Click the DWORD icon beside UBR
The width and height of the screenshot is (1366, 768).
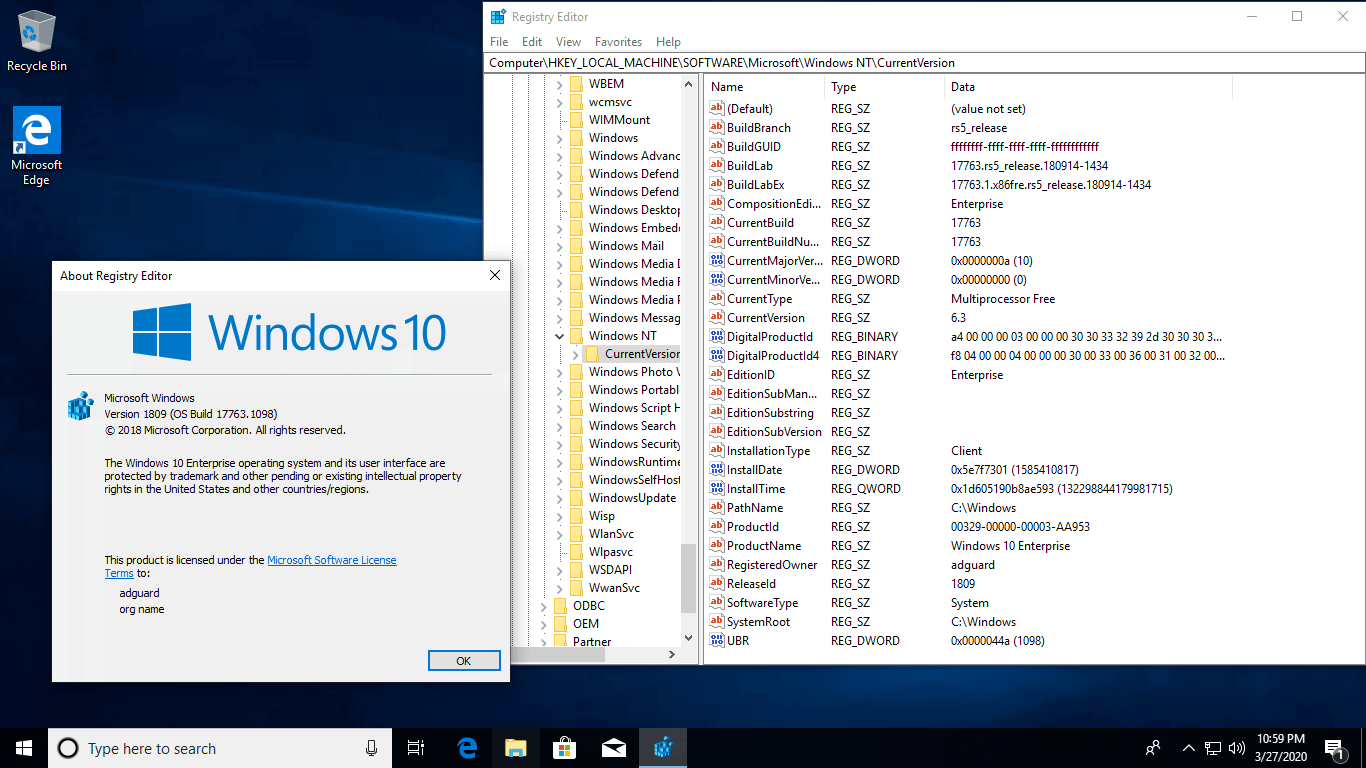click(x=716, y=640)
